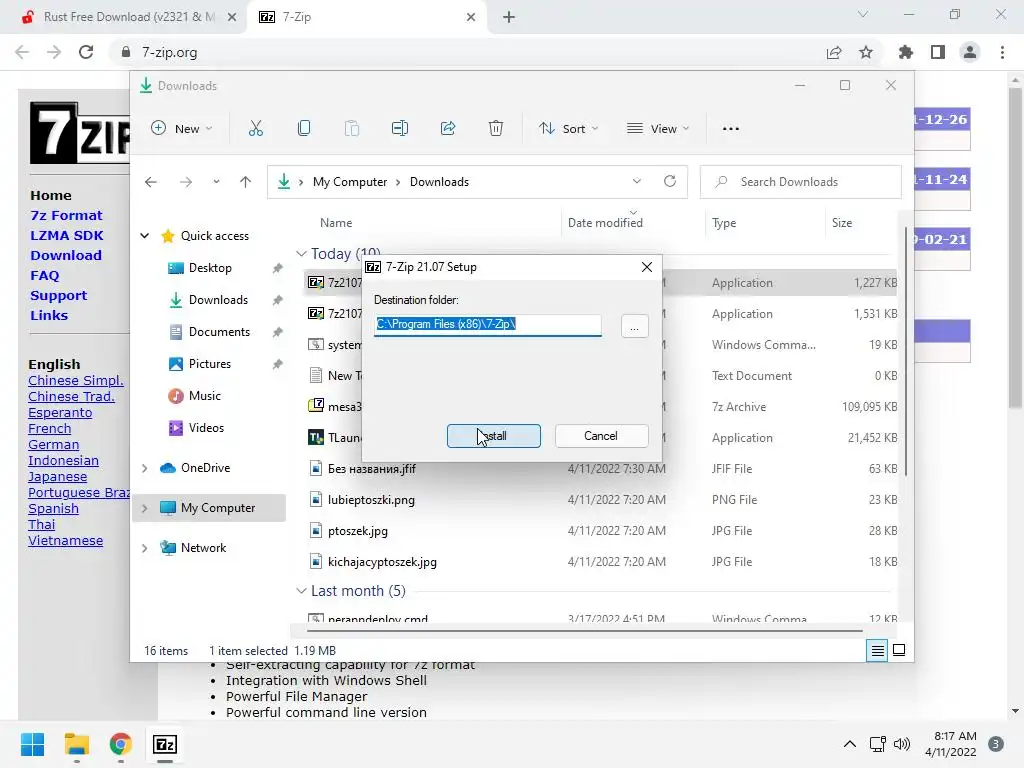Cancel the 7-Zip Setup dialog

tap(601, 436)
